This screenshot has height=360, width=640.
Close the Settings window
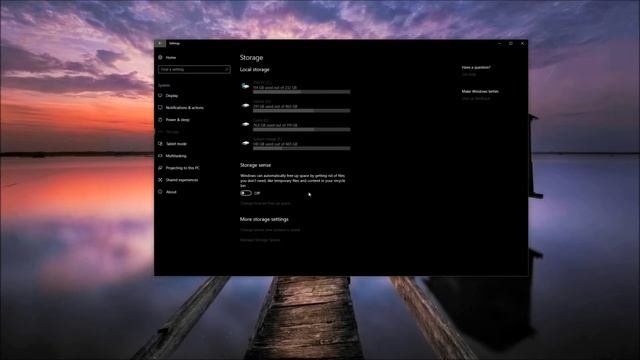(x=522, y=43)
